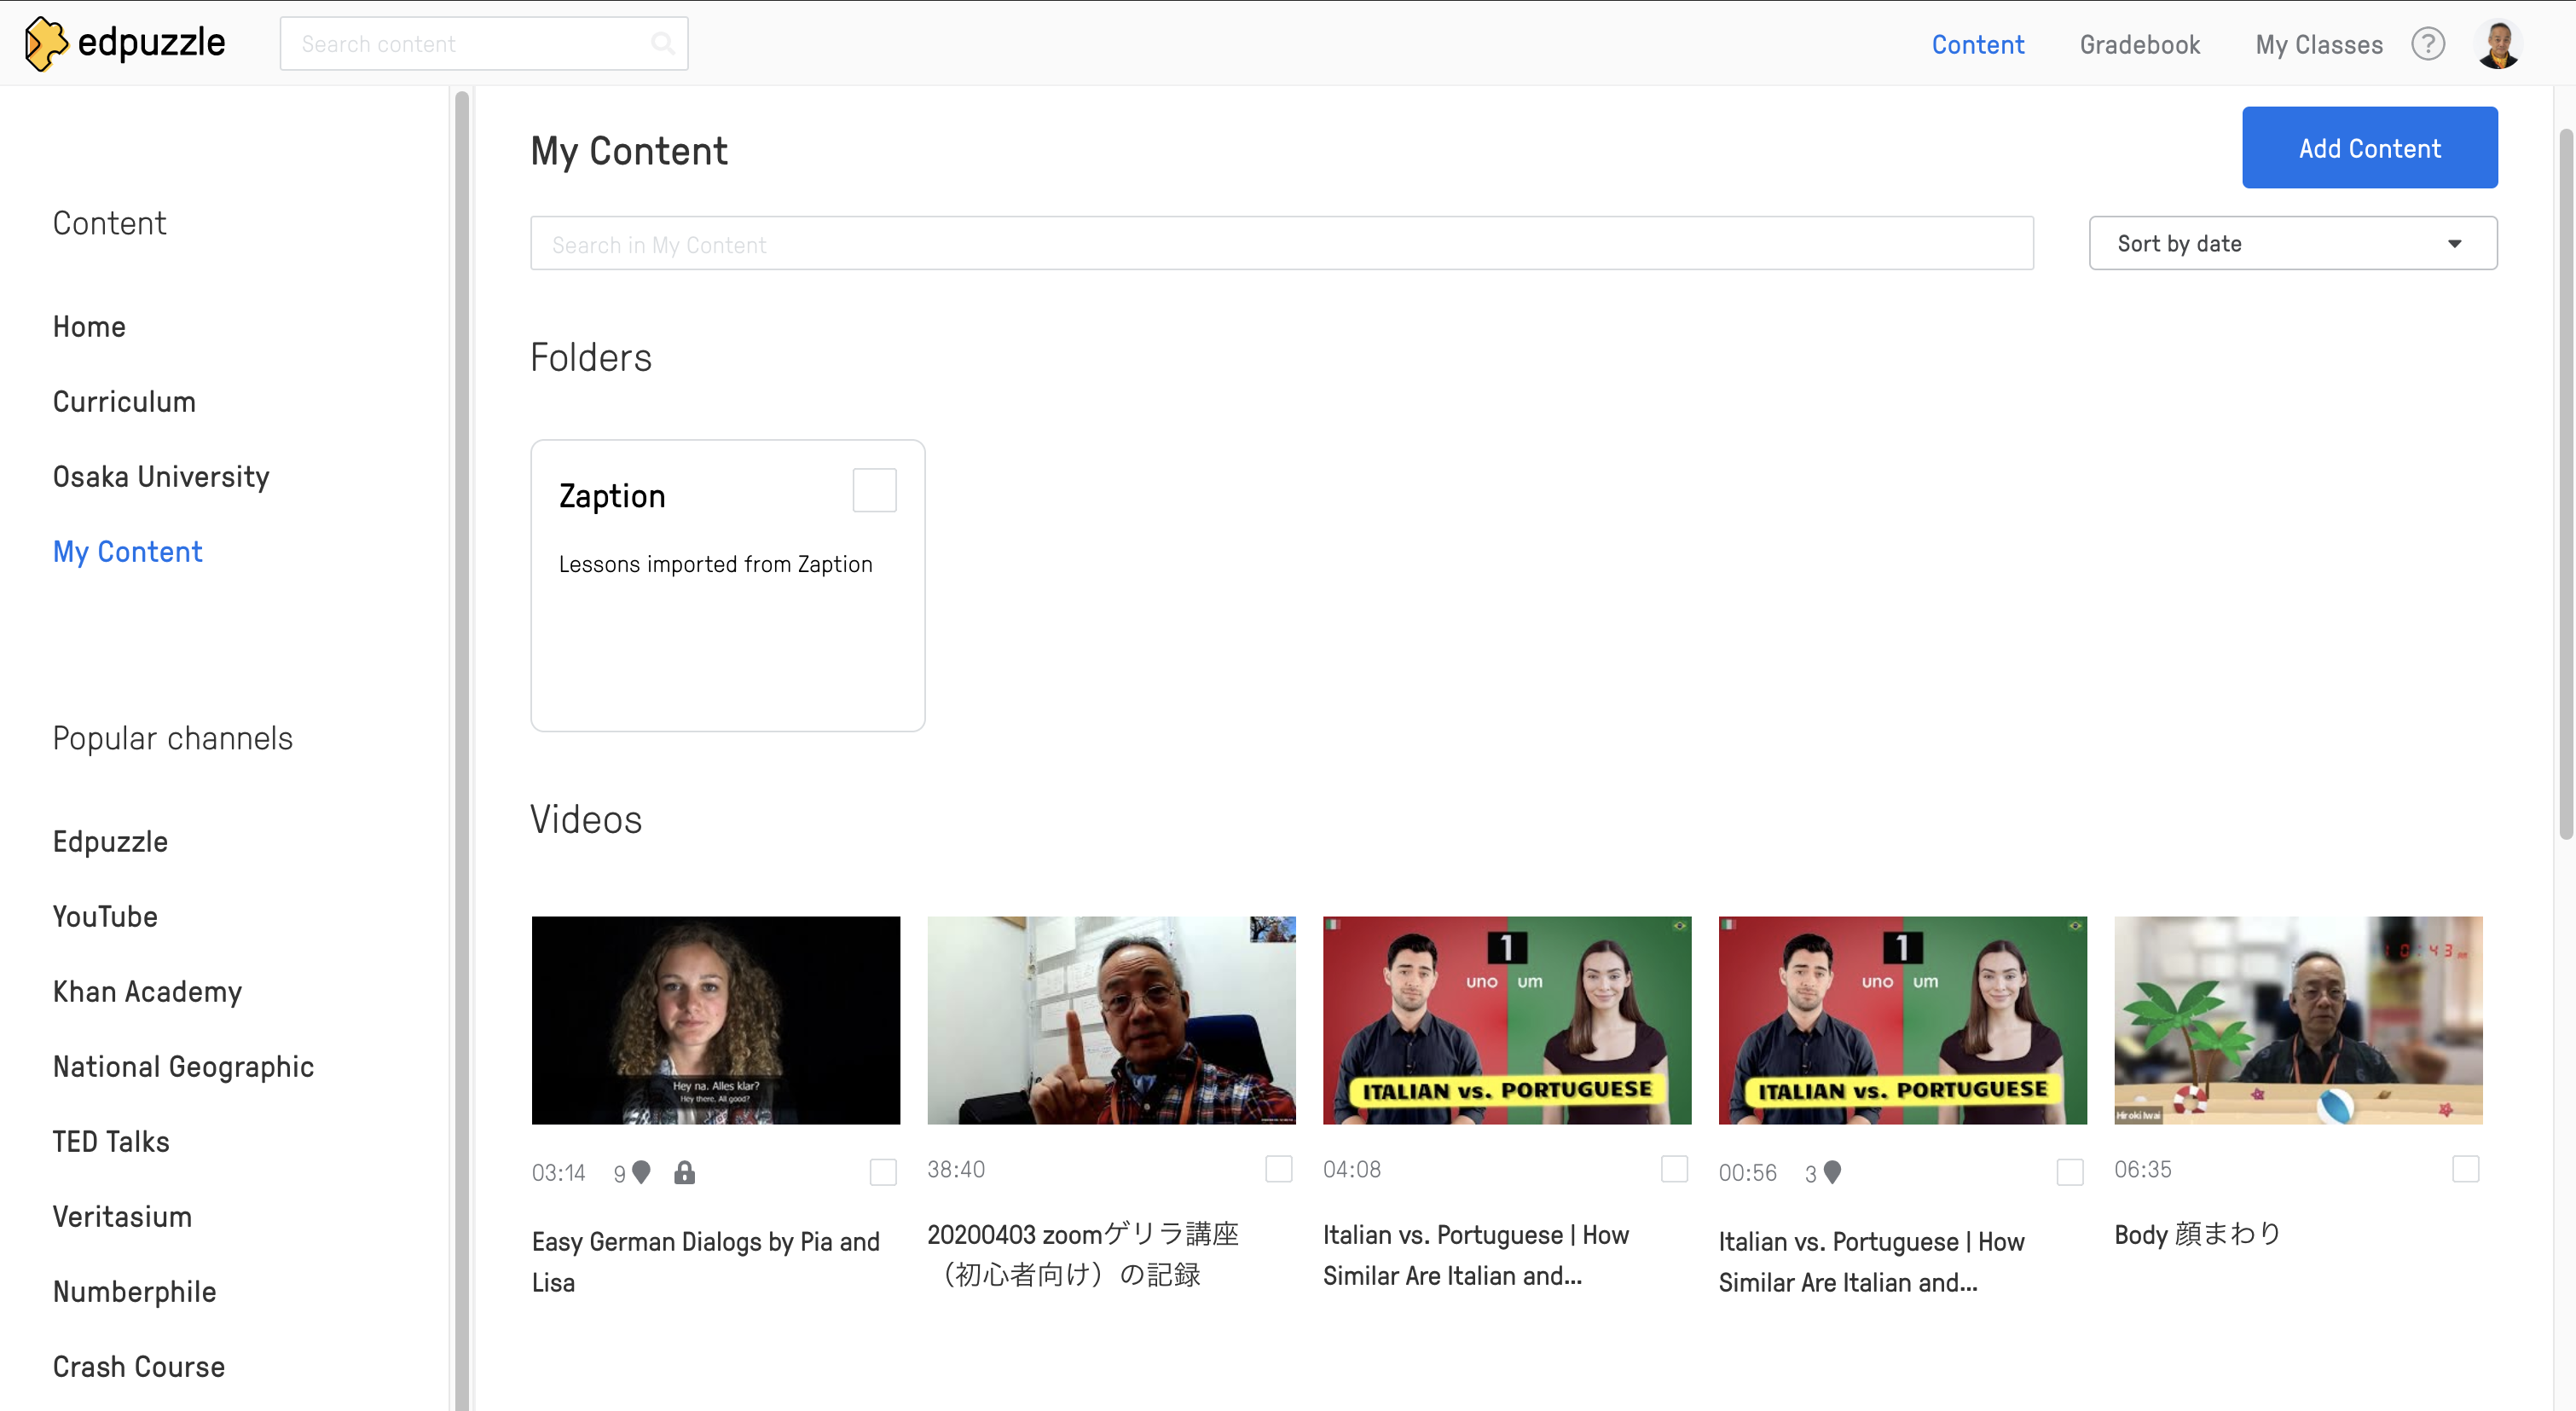Select the Content tab in top navigation
Image resolution: width=2576 pixels, height=1411 pixels.
click(1977, 43)
